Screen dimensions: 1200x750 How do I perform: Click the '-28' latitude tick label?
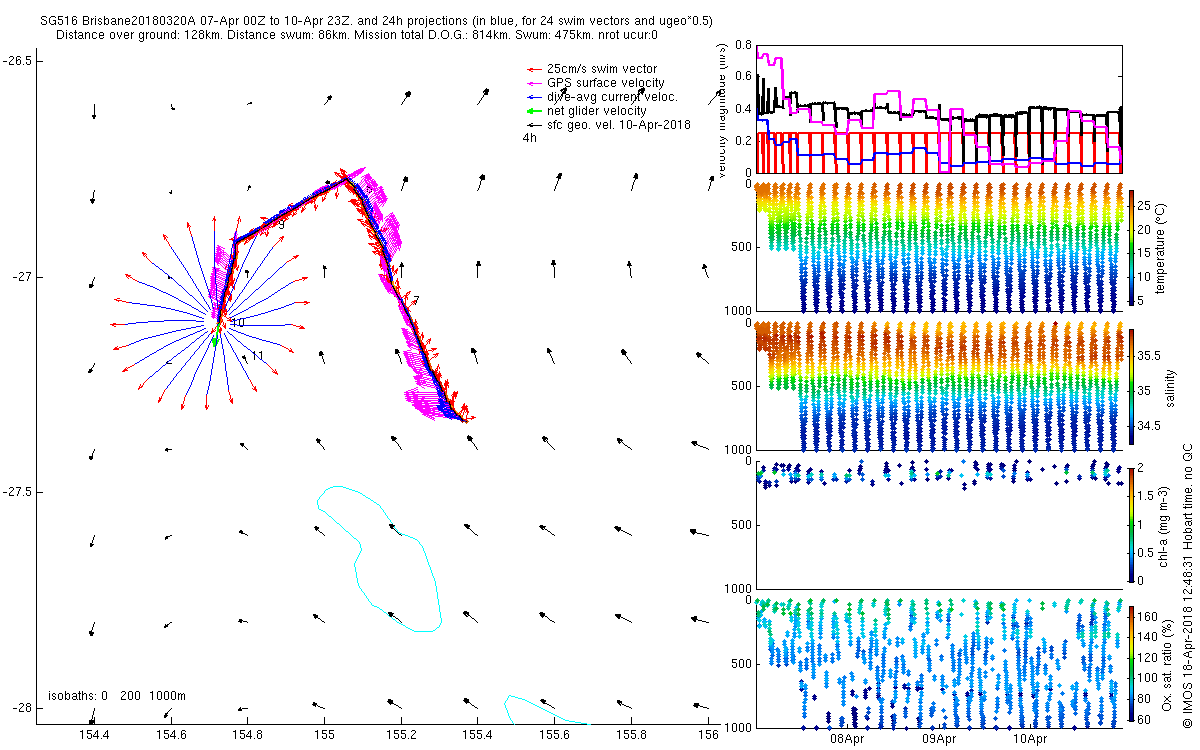click(21, 707)
